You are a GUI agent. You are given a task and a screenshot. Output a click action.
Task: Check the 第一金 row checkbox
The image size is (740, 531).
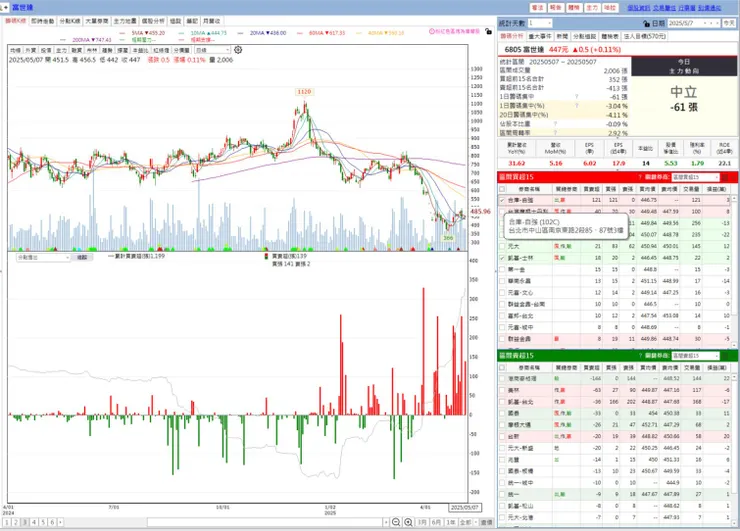point(502,270)
